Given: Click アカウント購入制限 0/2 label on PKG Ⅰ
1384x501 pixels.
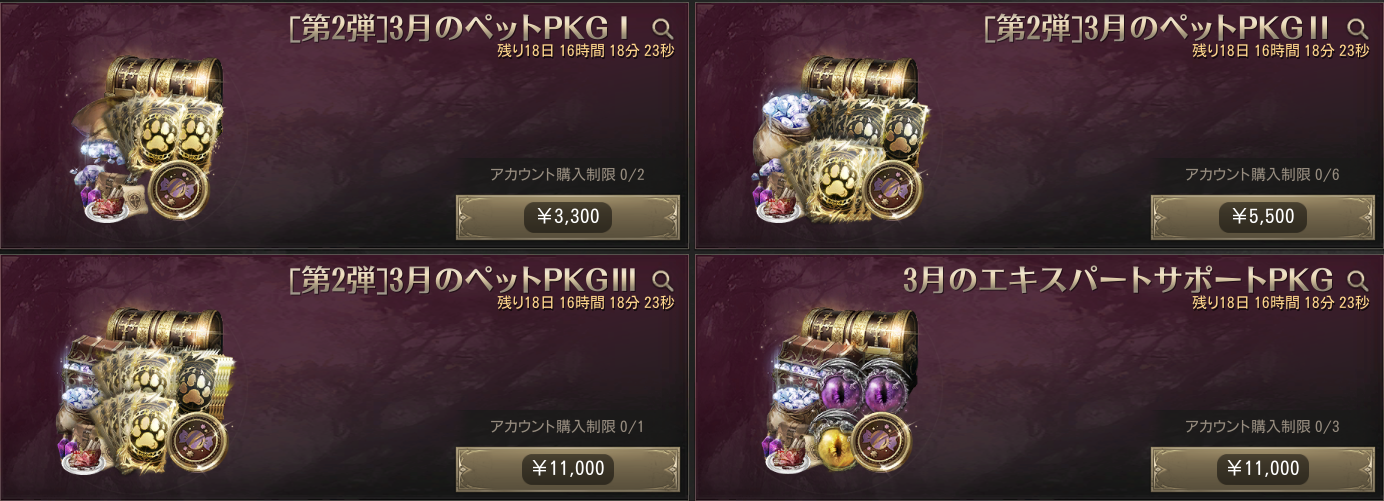Looking at the screenshot, I should click(x=567, y=174).
